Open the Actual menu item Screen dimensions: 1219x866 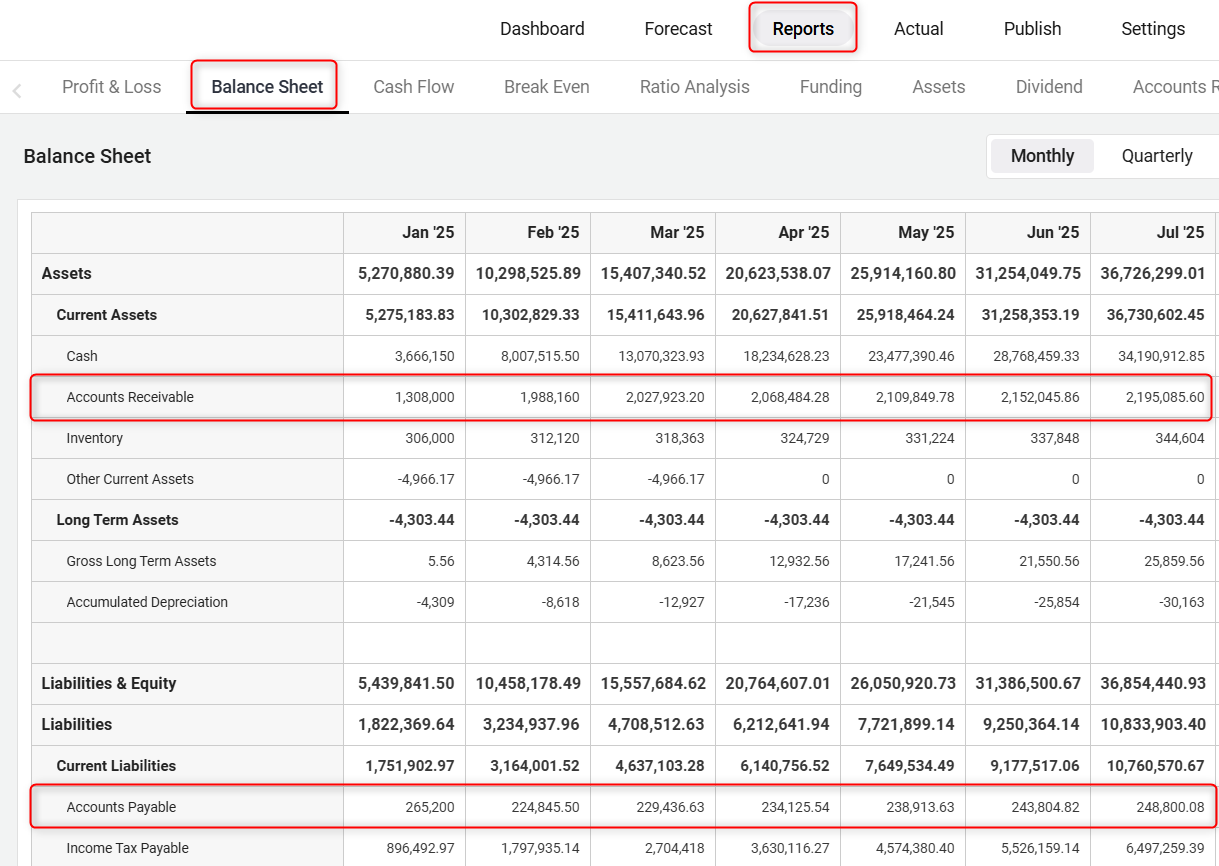coord(918,29)
